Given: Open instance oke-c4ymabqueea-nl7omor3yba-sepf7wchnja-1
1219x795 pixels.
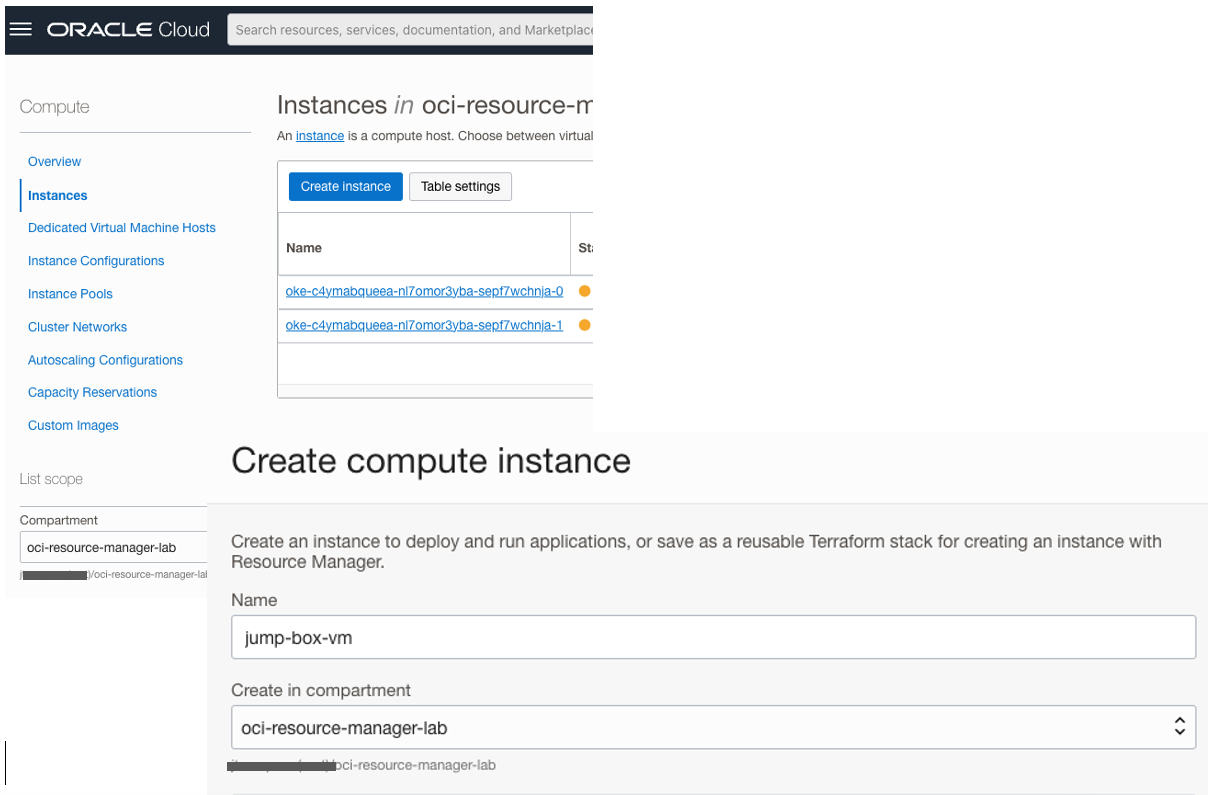Looking at the screenshot, I should [x=424, y=324].
